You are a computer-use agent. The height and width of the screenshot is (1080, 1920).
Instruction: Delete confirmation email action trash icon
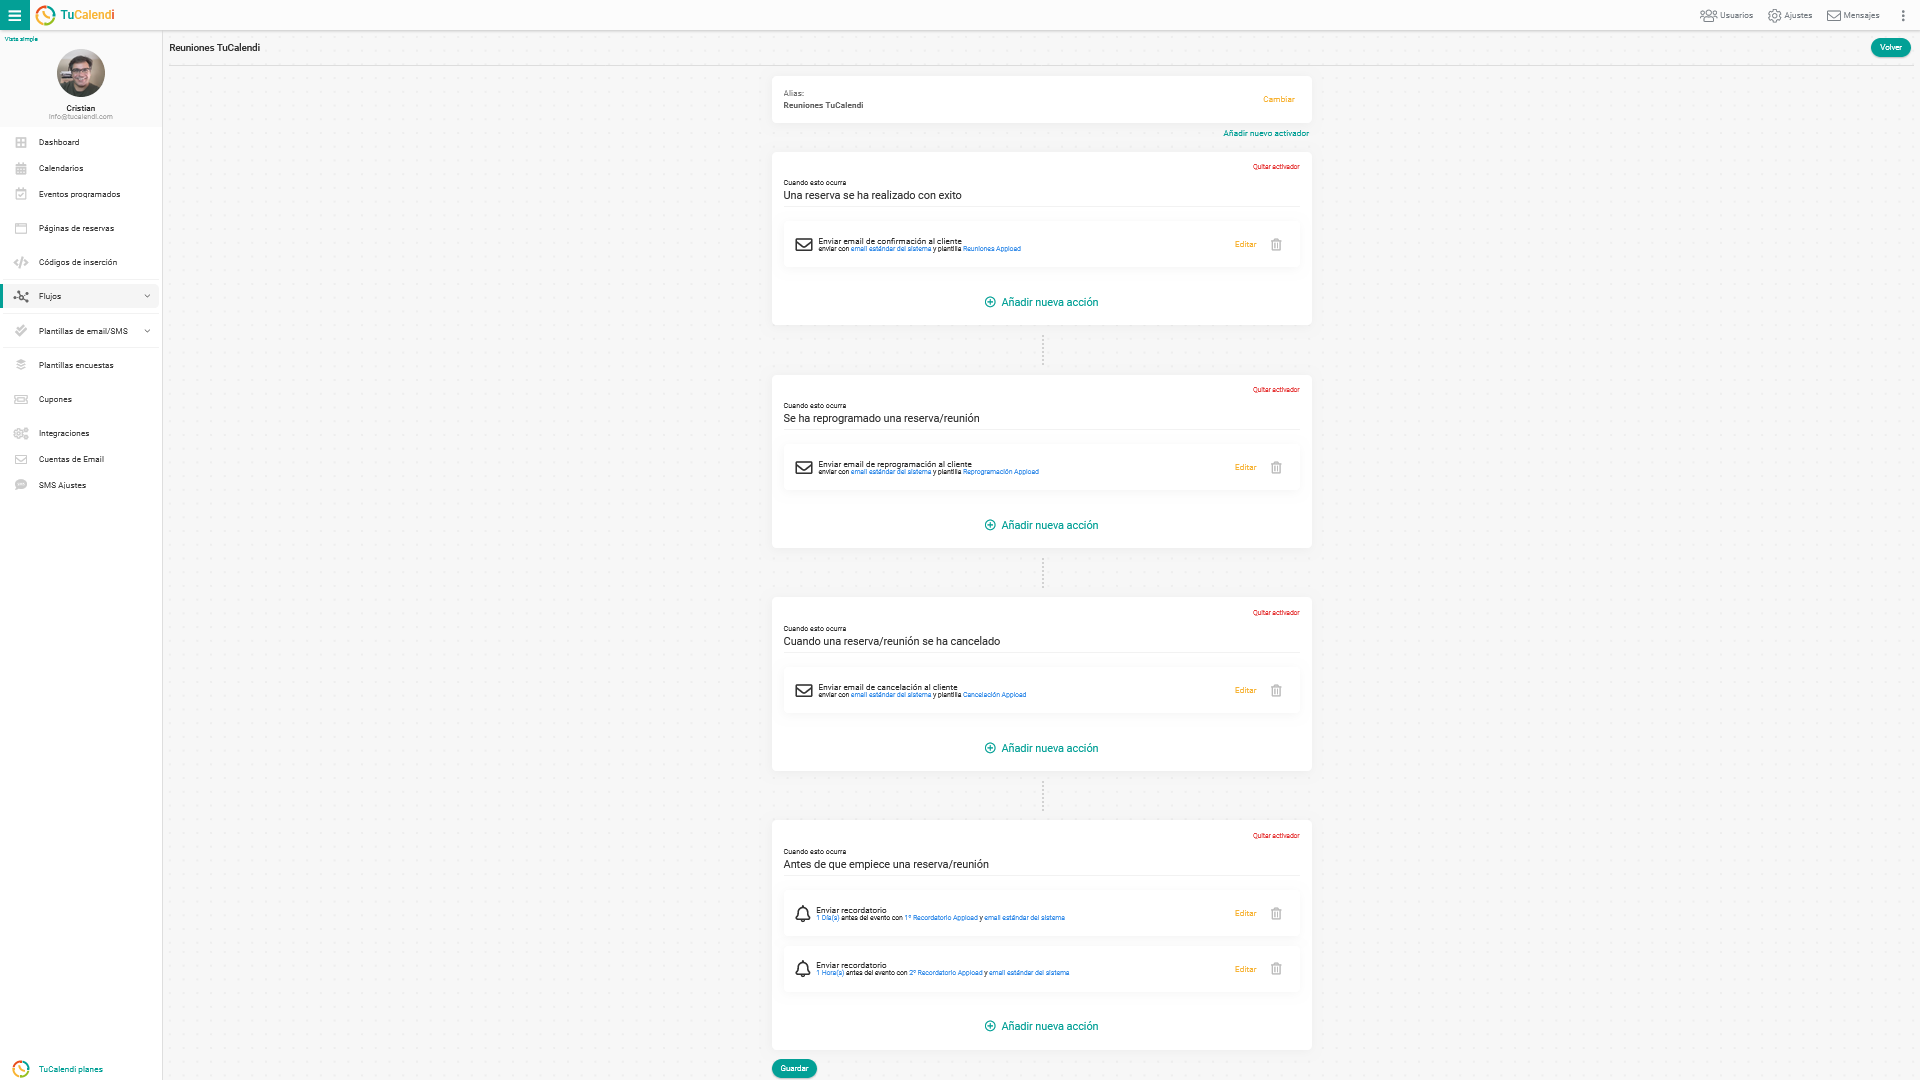[1276, 244]
